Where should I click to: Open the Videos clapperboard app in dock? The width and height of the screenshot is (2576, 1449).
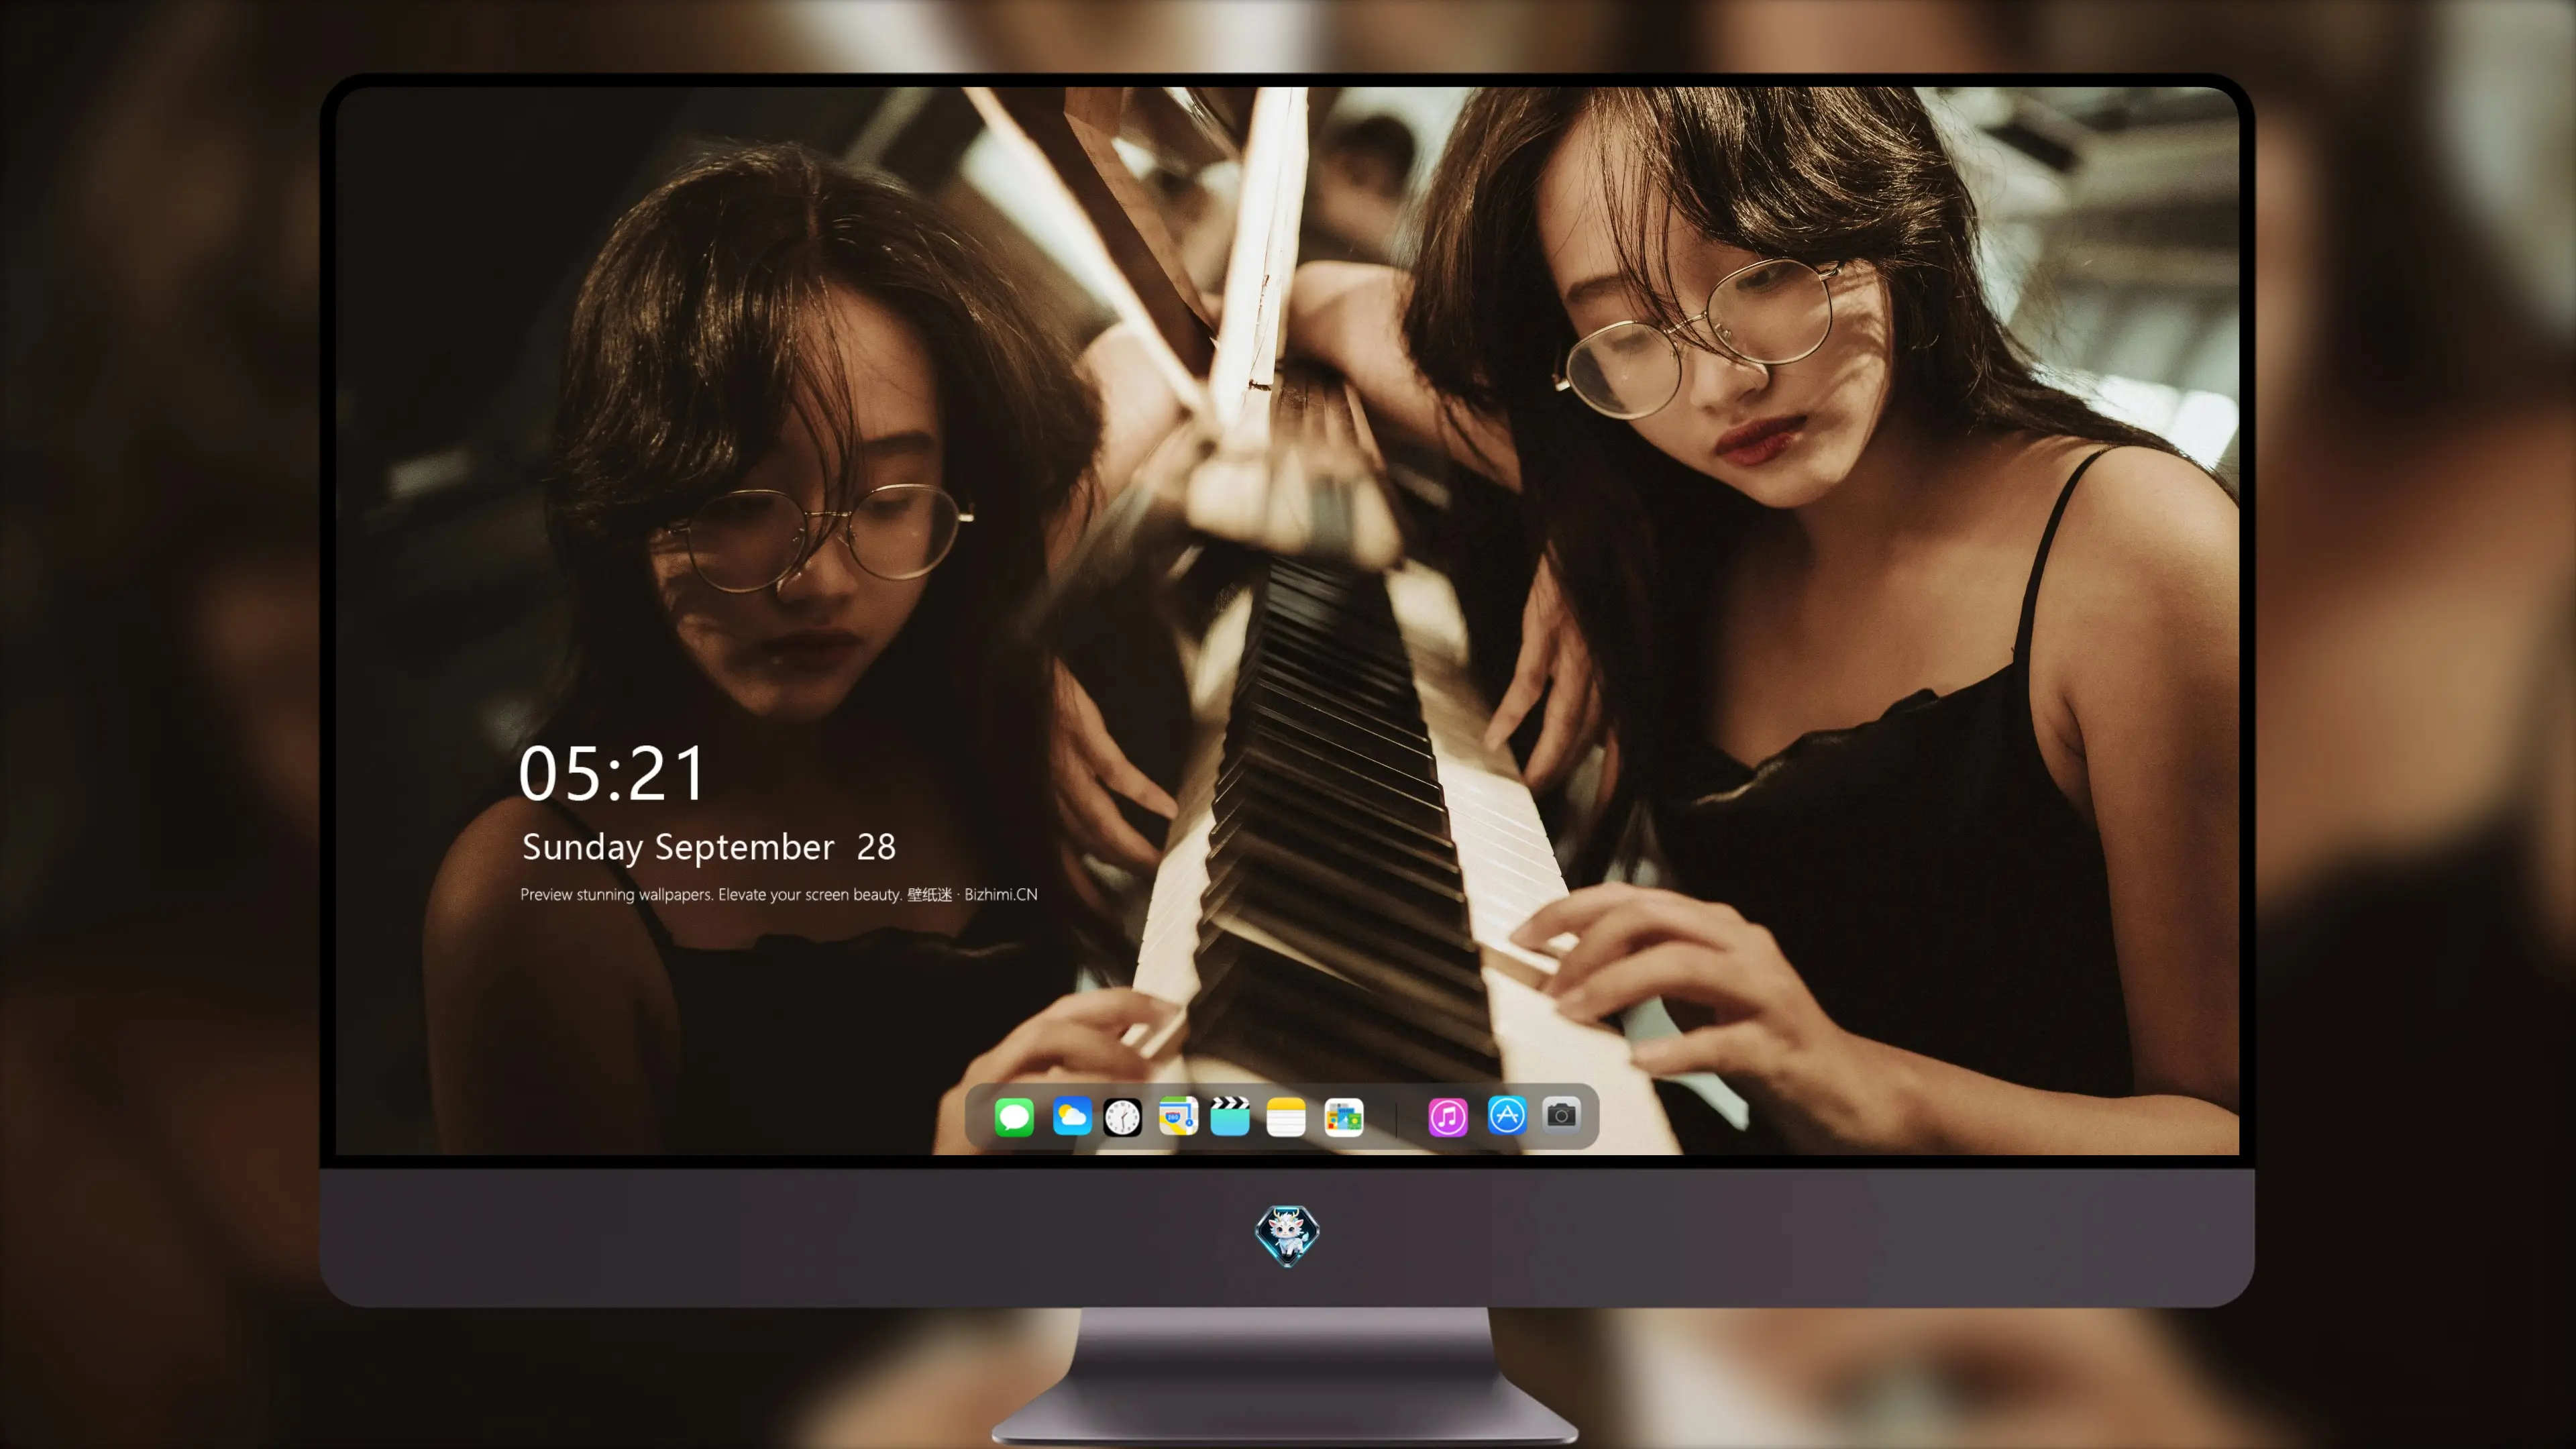pyautogui.click(x=1230, y=1117)
